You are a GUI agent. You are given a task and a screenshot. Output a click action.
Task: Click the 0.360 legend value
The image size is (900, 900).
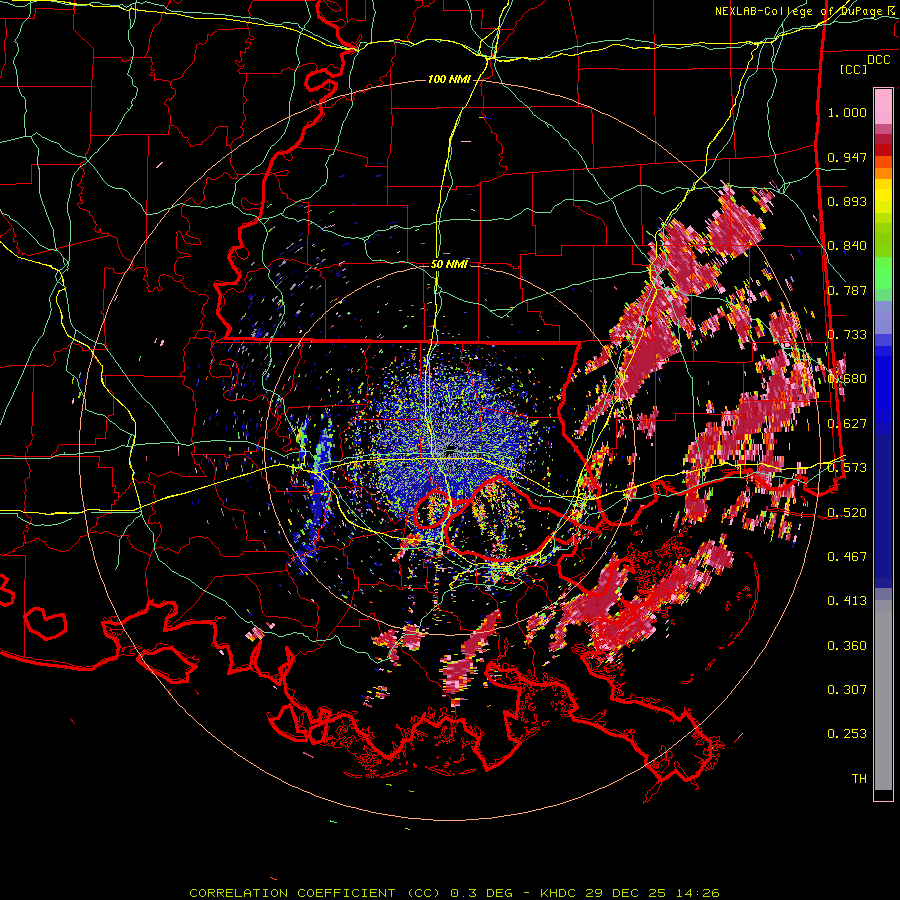click(847, 646)
